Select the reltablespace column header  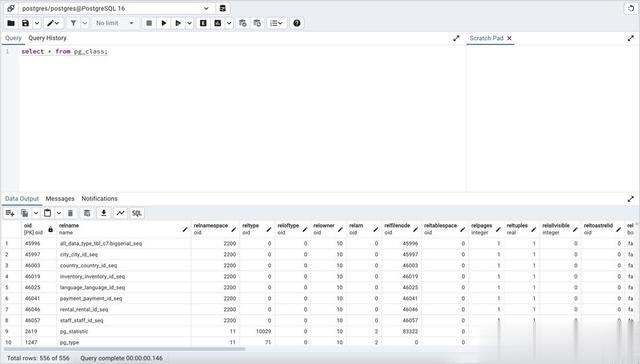[x=444, y=229]
